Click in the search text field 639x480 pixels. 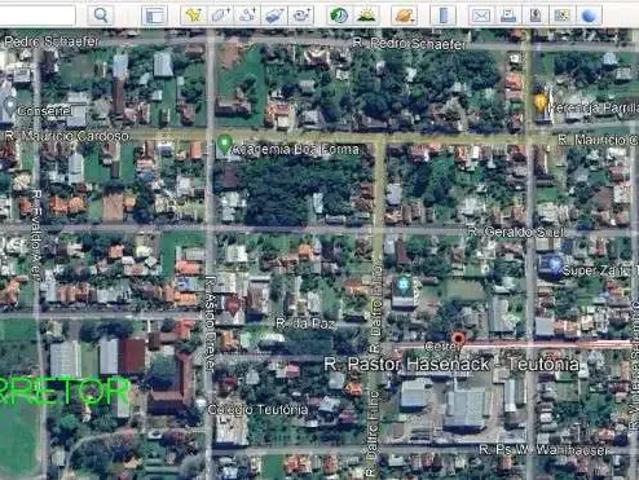coord(38,15)
